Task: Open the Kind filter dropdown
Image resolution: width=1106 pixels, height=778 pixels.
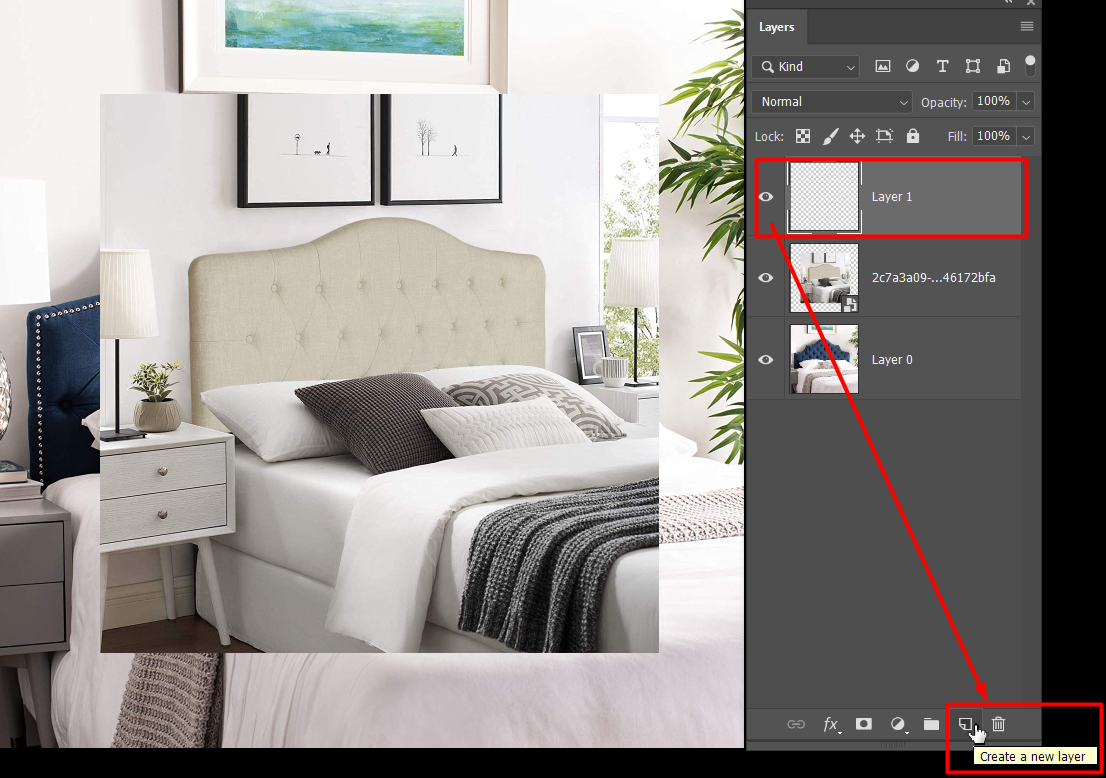Action: click(x=806, y=66)
